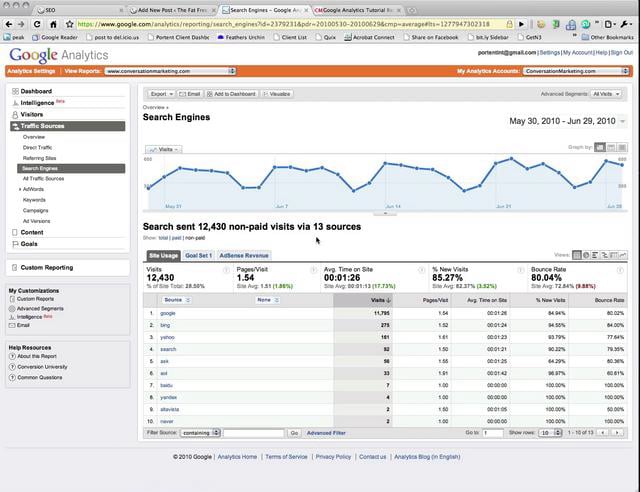Viewport: 640px width, 492px height.
Task: Select graph by month view icon
Action: pos(622,147)
